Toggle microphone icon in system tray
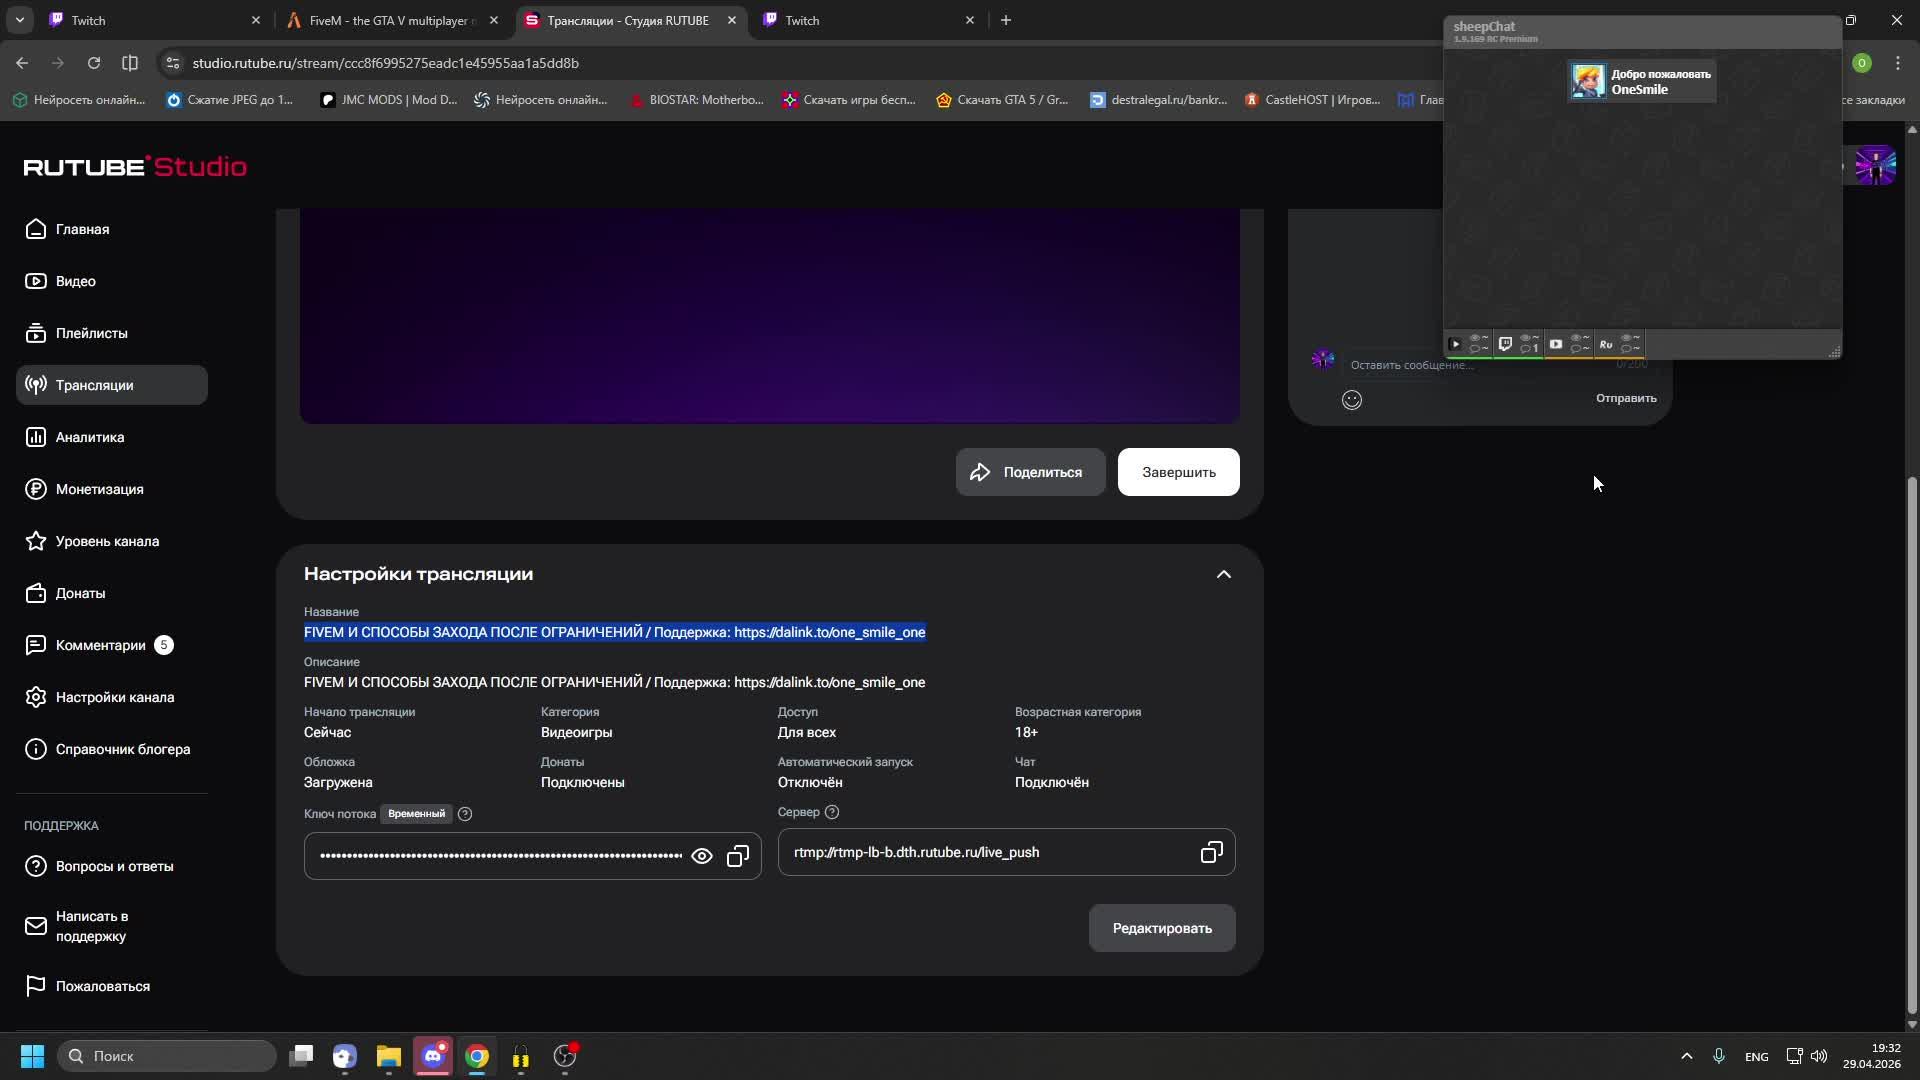This screenshot has height=1080, width=1920. pyautogui.click(x=1719, y=1056)
